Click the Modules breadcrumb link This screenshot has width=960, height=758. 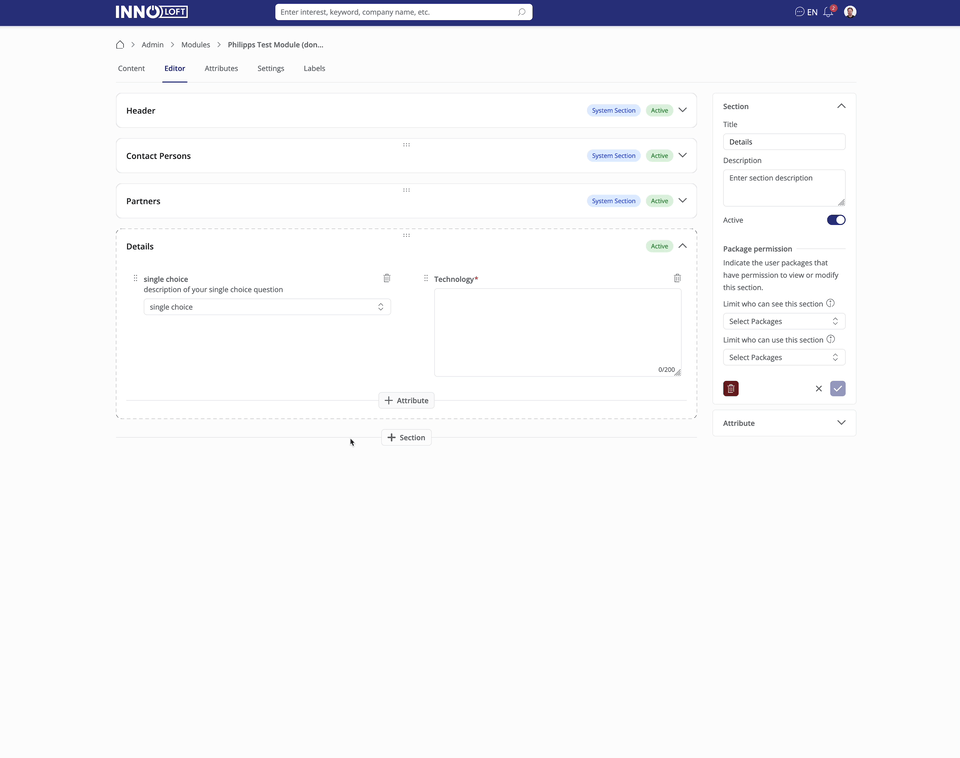click(195, 45)
